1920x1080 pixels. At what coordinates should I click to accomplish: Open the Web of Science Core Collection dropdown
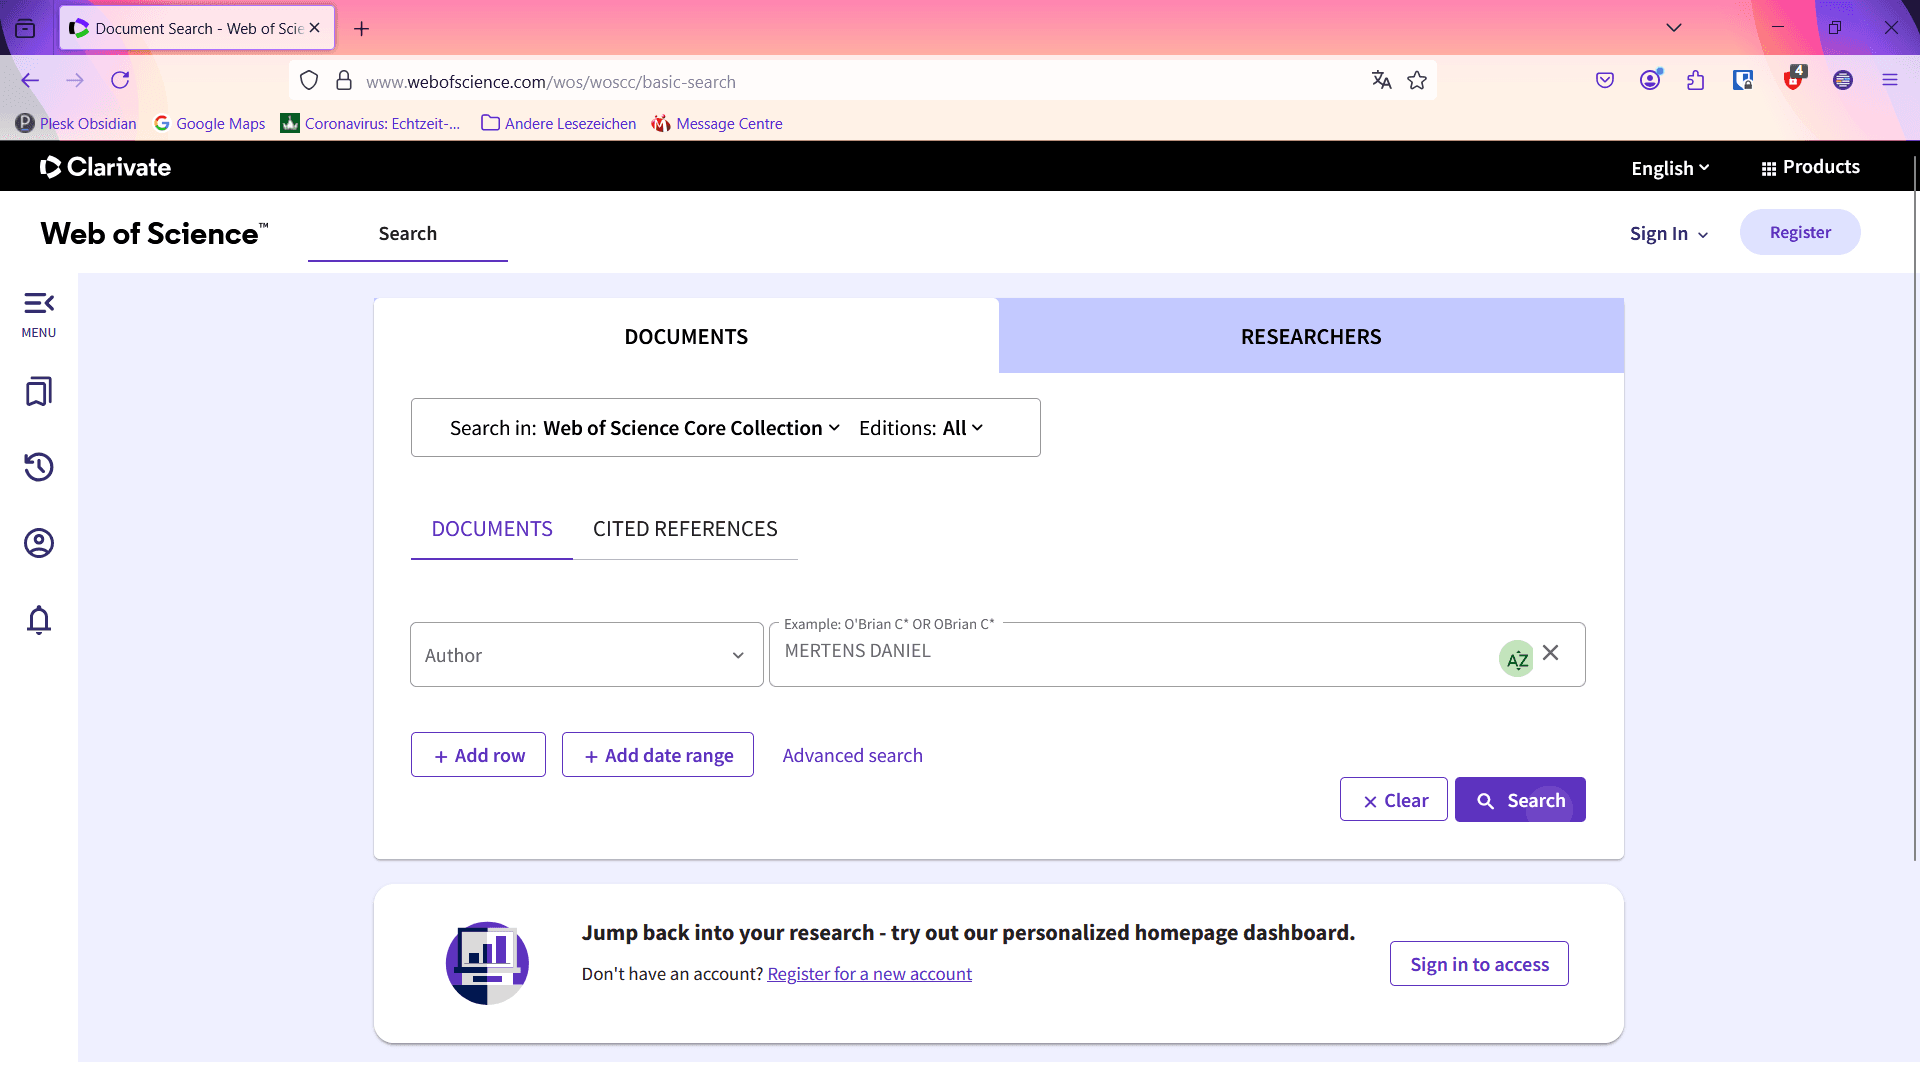click(692, 428)
